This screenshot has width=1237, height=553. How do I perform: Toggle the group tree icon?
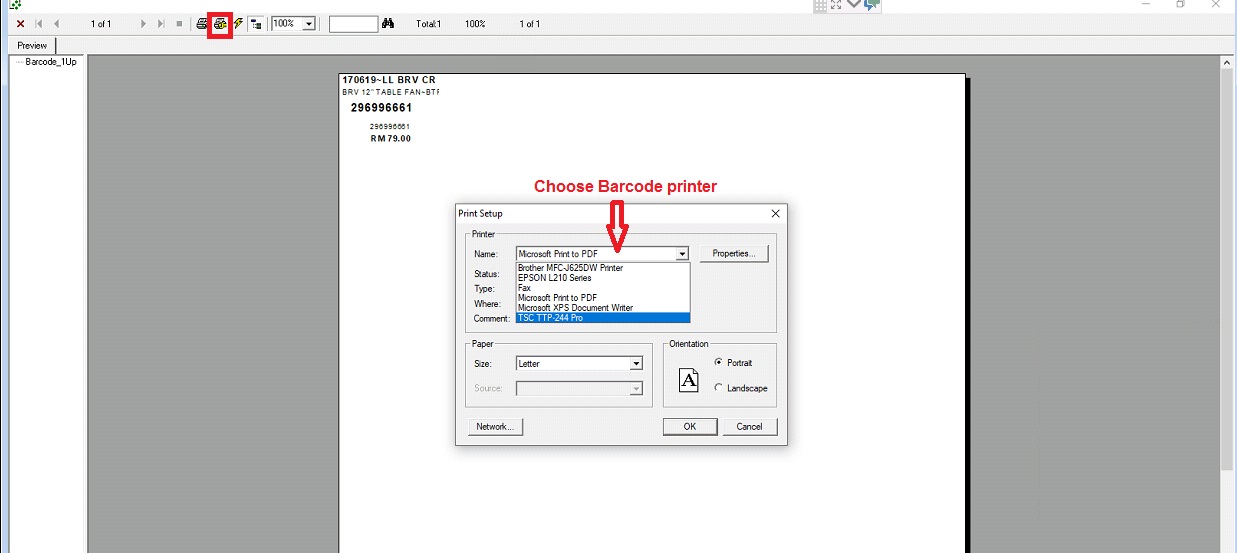257,23
